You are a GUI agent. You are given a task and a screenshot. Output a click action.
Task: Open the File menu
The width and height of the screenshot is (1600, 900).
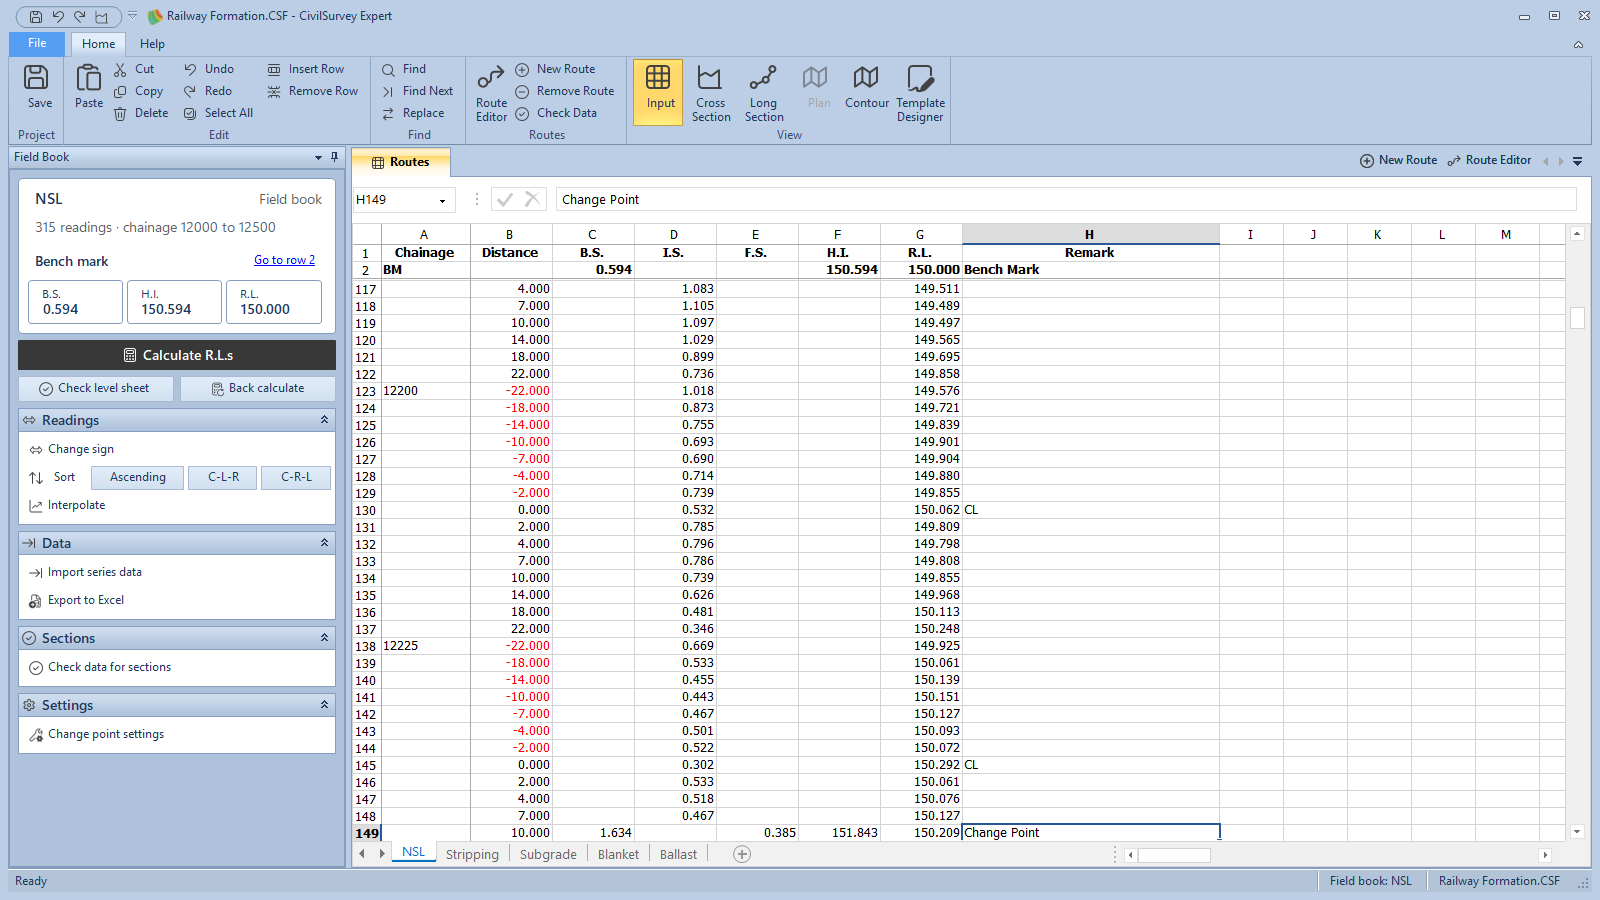pyautogui.click(x=37, y=43)
